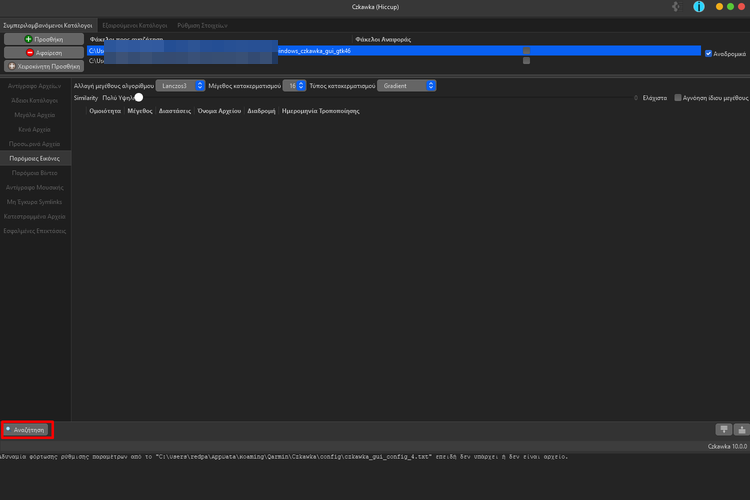Open the Lanczos3 resize algorithm dropdown

pyautogui.click(x=182, y=86)
